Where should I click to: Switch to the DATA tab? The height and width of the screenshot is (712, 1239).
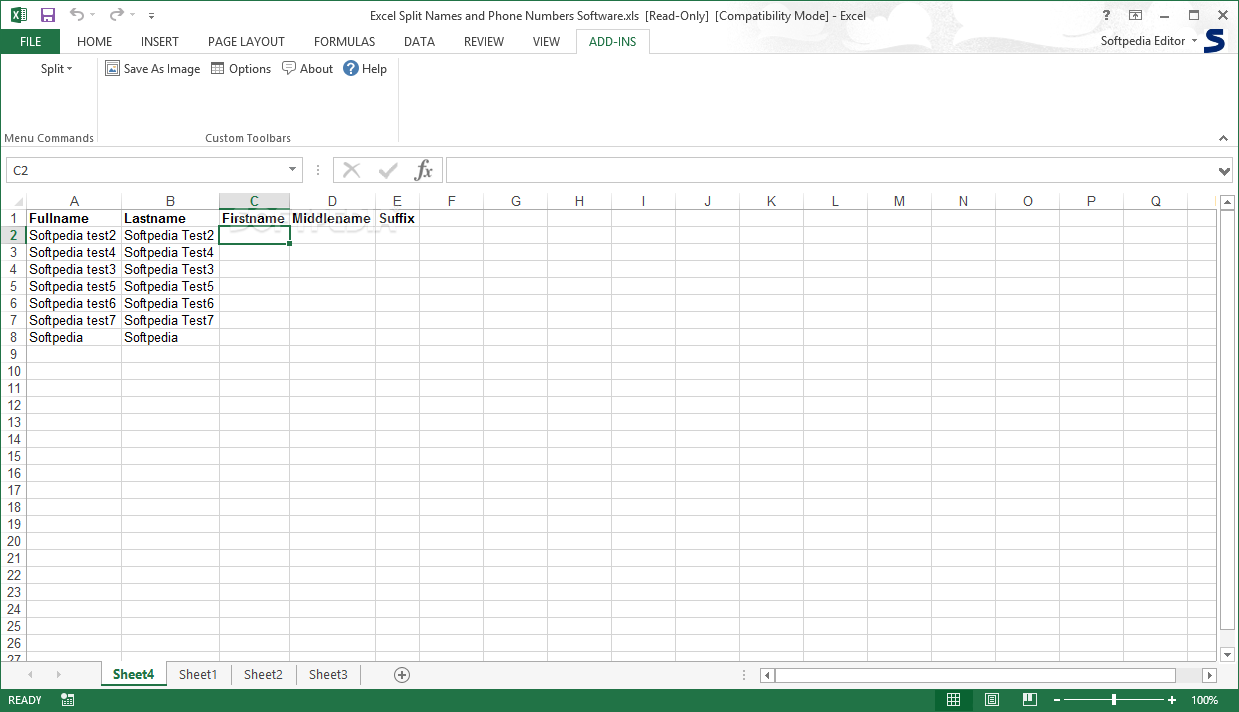click(x=419, y=41)
